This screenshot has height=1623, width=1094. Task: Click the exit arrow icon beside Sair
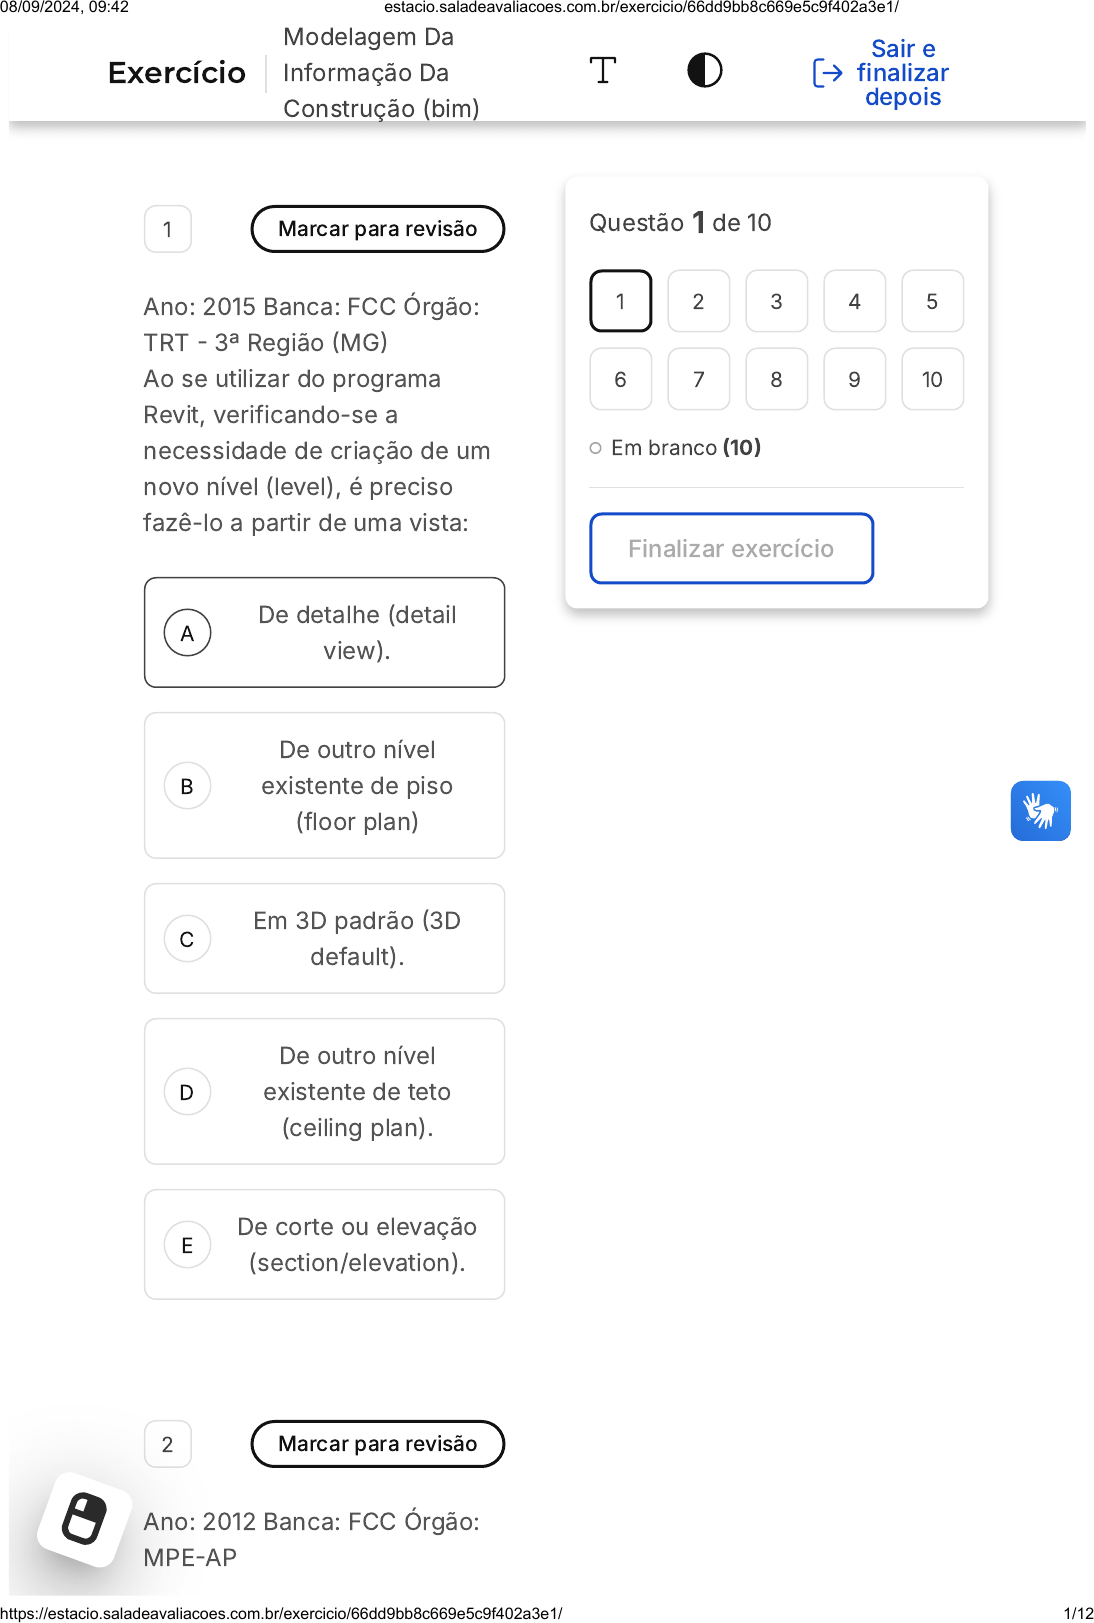(827, 73)
